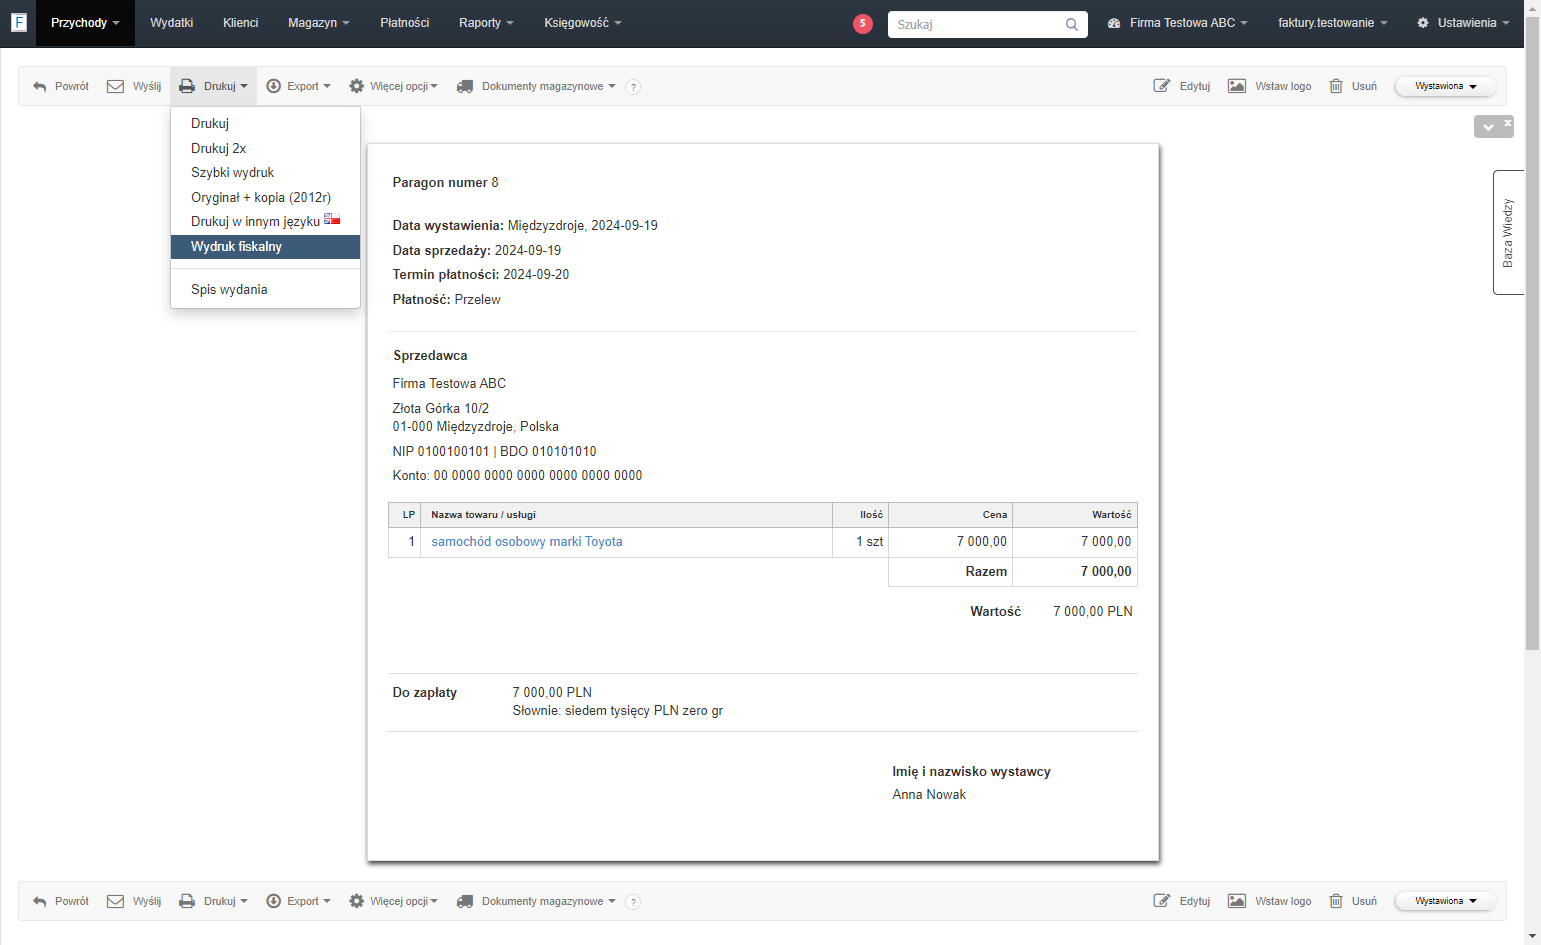Collapse panel using chevron button at top right
The width and height of the screenshot is (1541, 945).
tap(1488, 127)
